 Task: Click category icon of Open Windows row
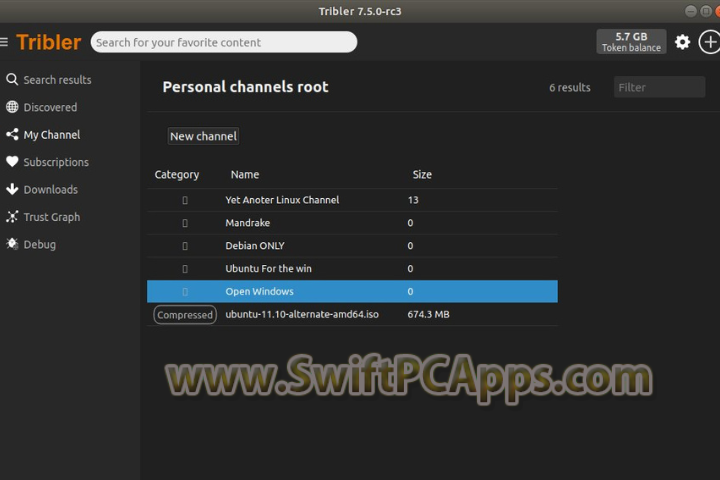coord(185,292)
